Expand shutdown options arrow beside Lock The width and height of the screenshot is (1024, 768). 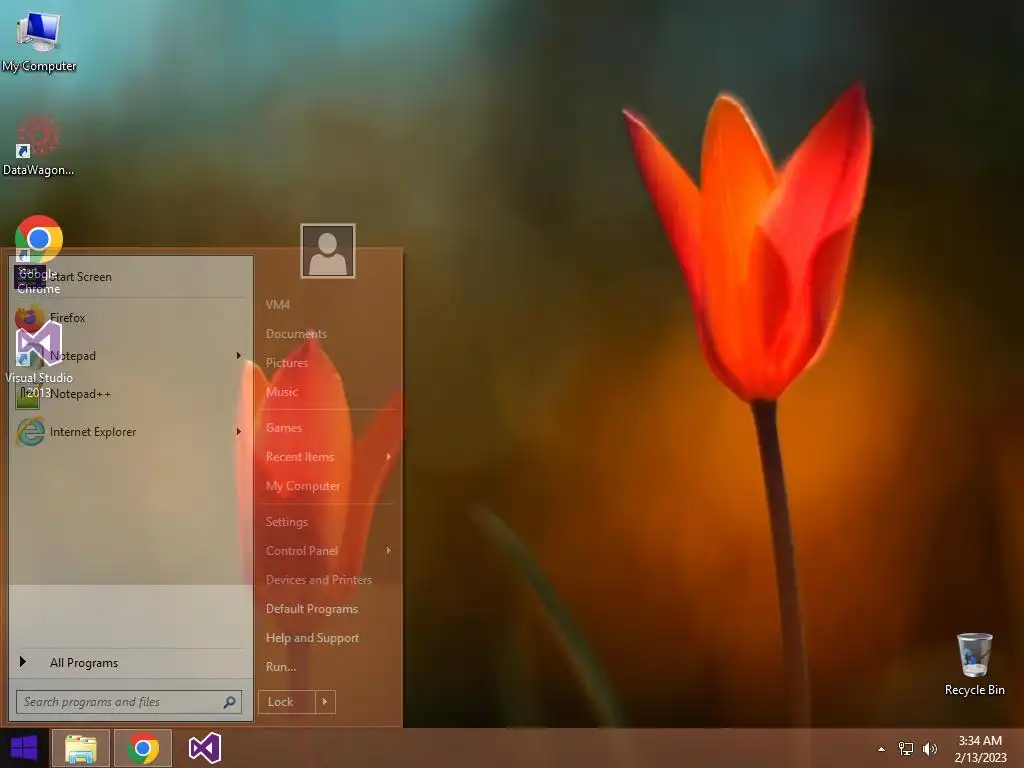(325, 702)
